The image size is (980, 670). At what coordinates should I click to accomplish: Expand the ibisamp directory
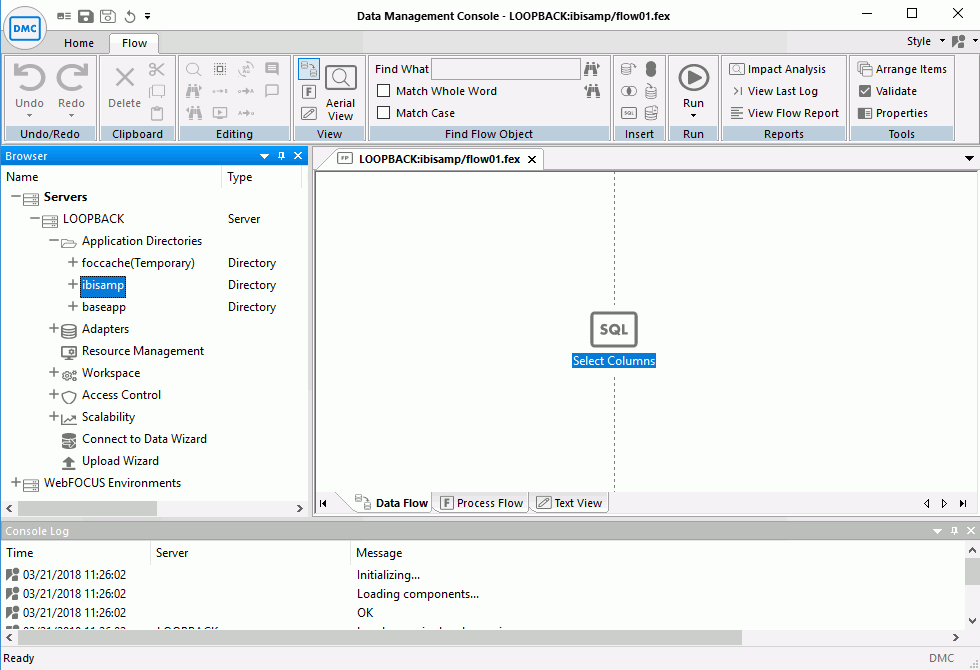tap(73, 284)
